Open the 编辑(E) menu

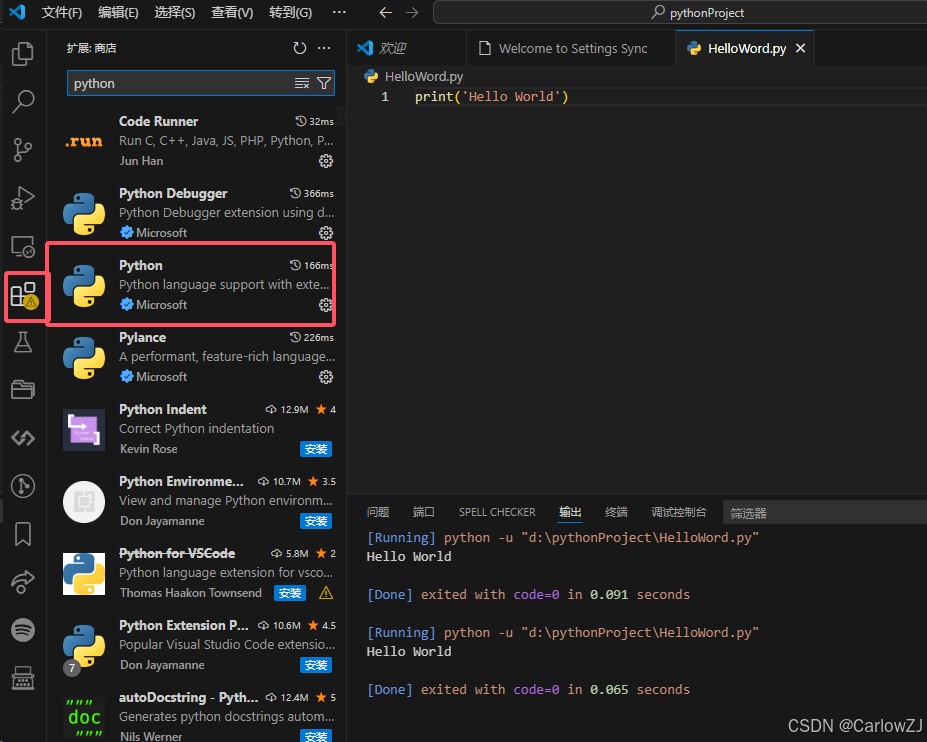click(x=118, y=12)
